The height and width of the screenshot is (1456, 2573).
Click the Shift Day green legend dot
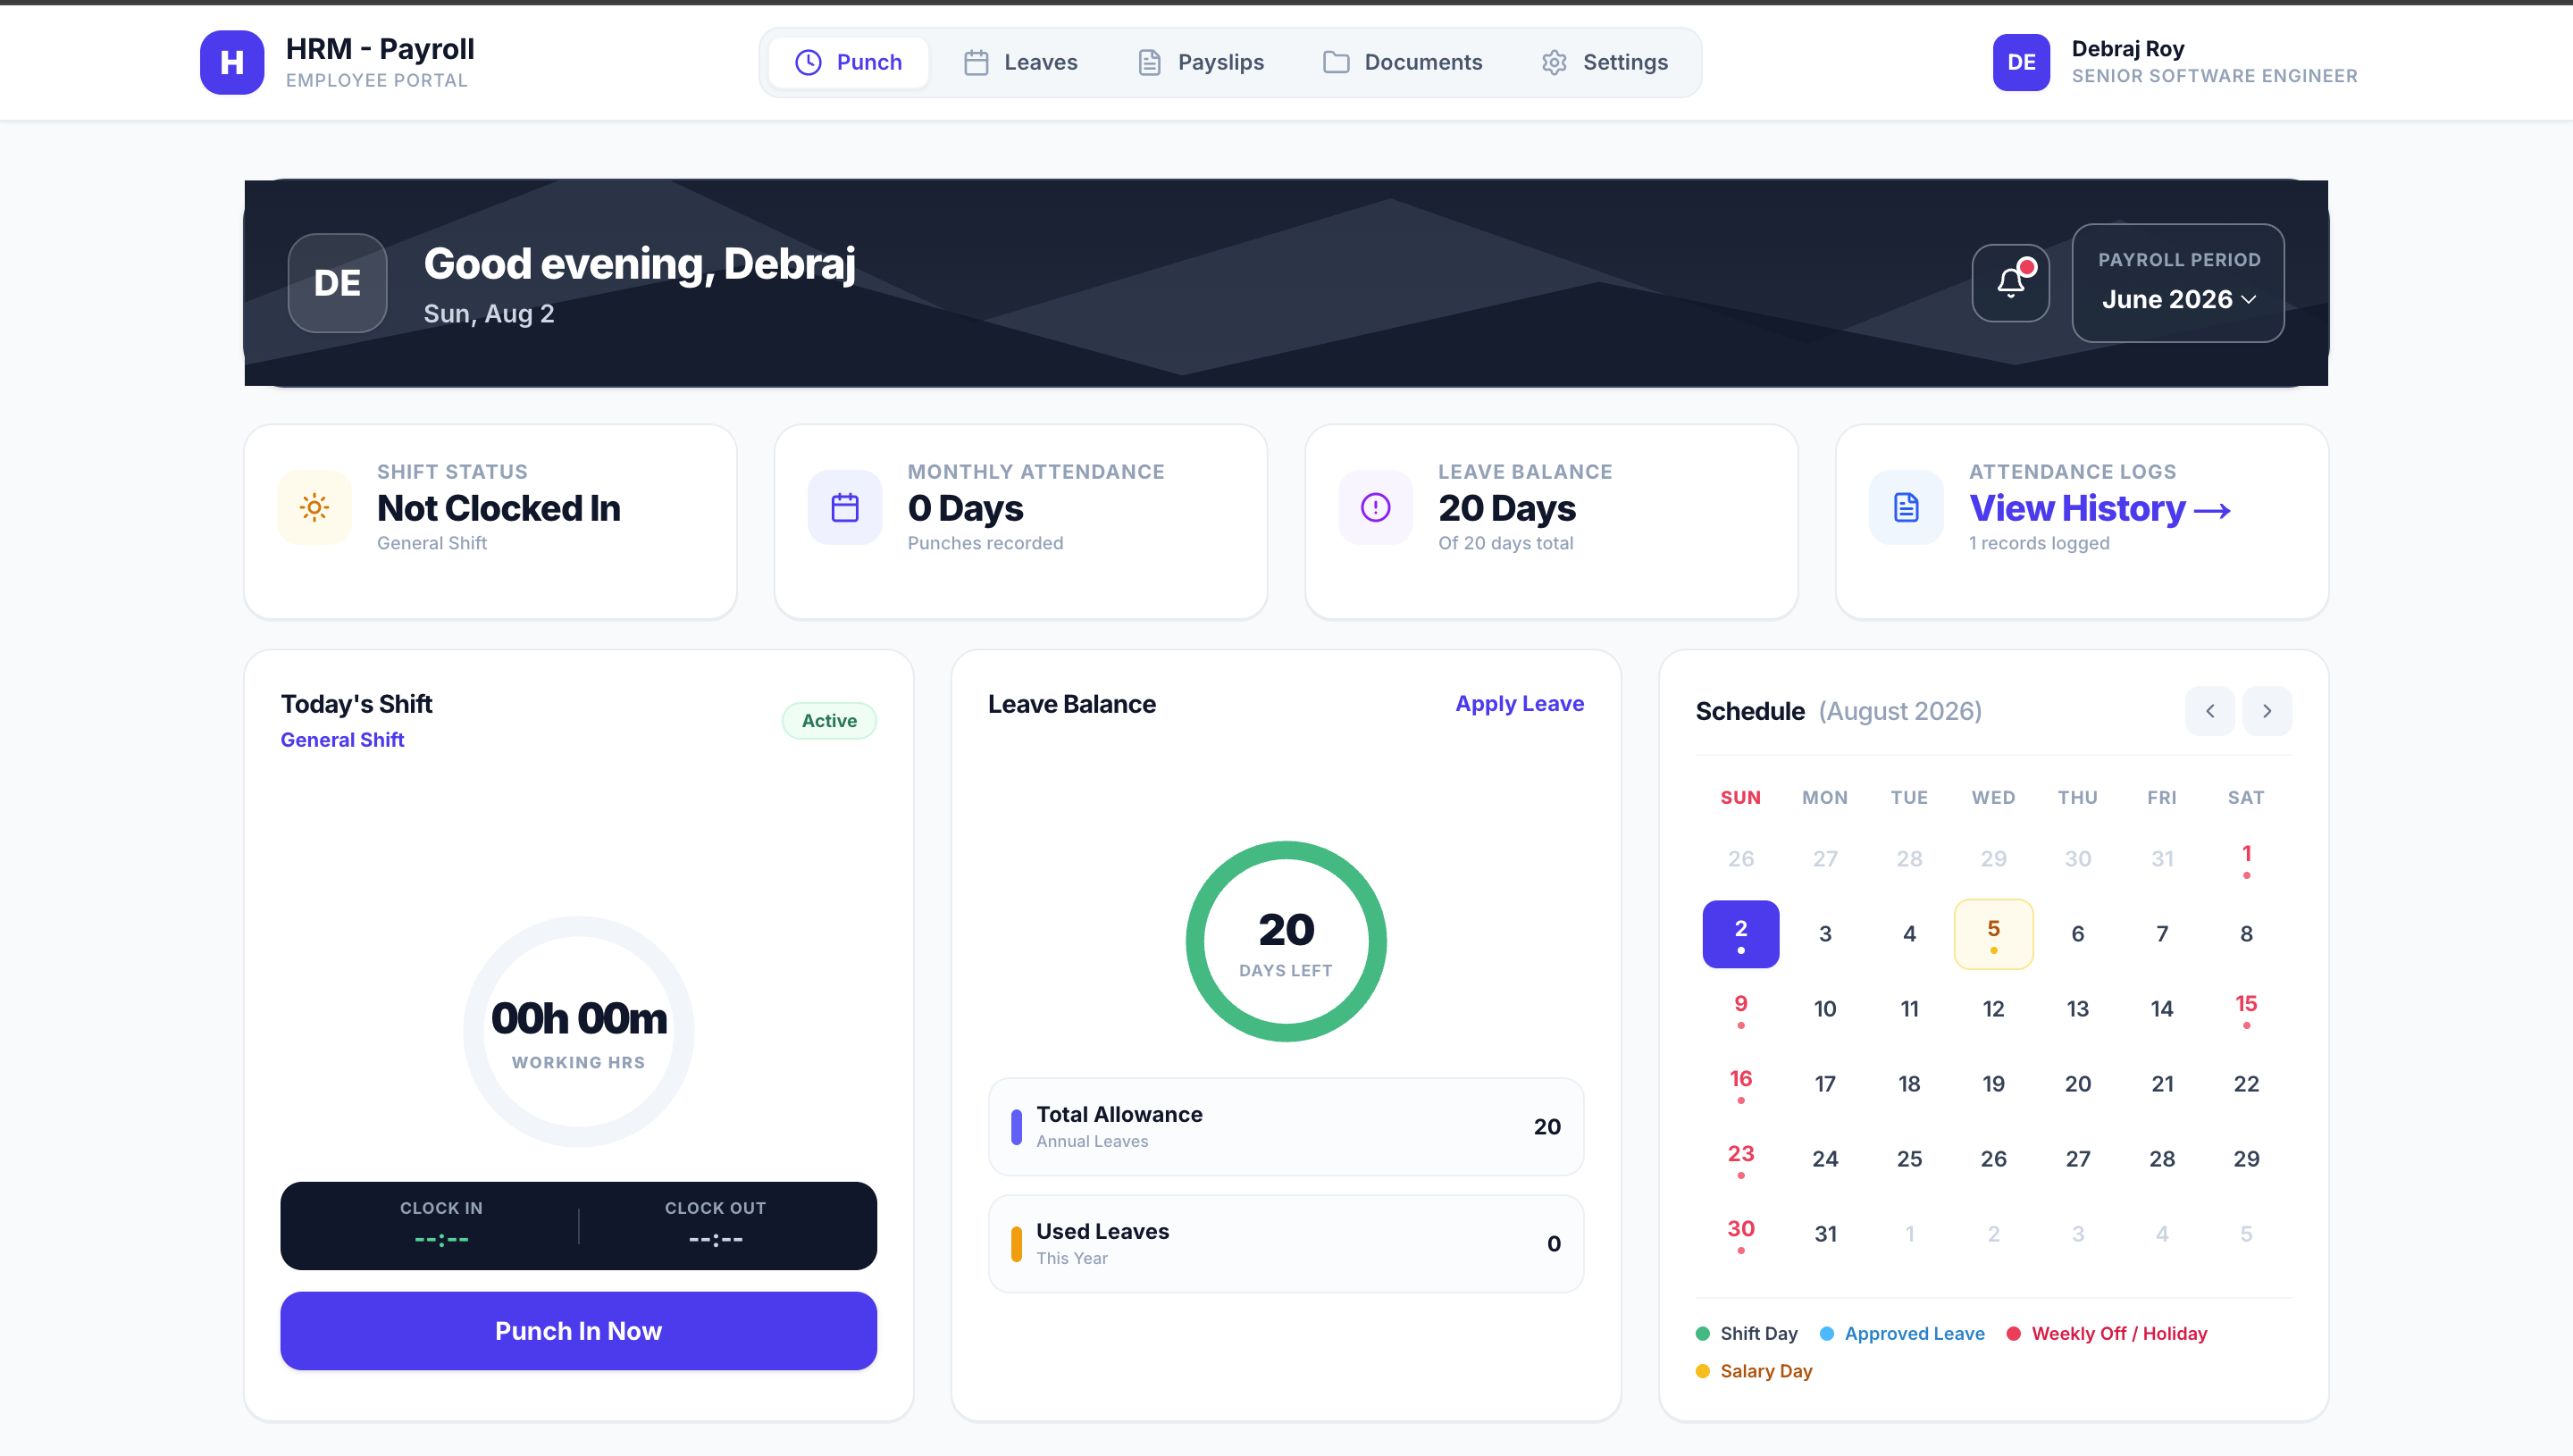[x=1703, y=1334]
